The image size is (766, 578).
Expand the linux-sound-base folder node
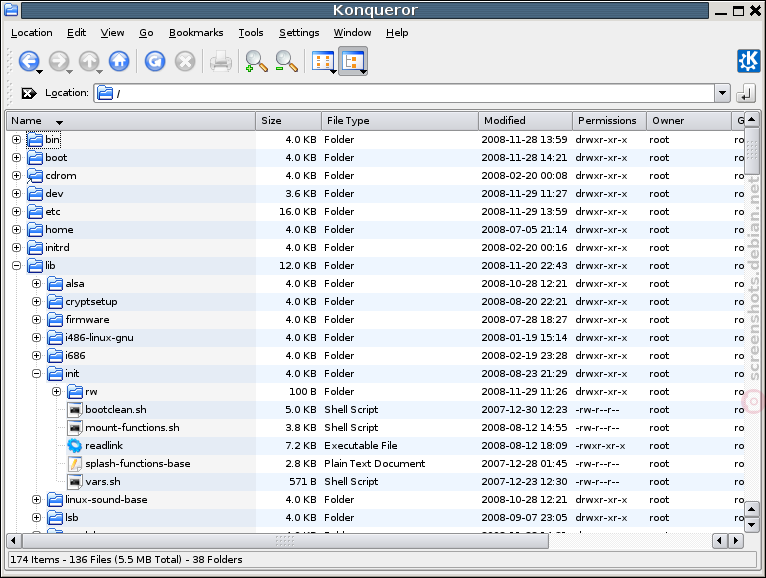click(37, 500)
